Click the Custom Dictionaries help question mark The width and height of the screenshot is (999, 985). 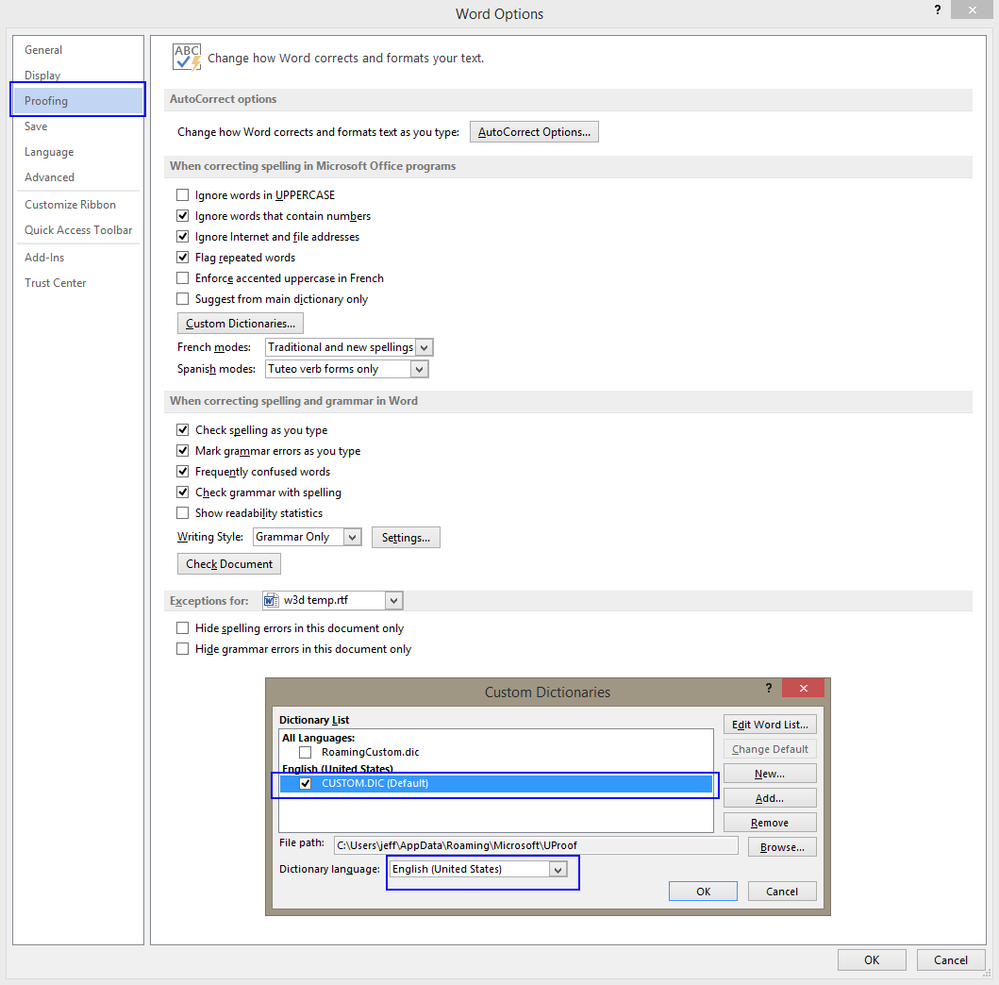coord(768,688)
